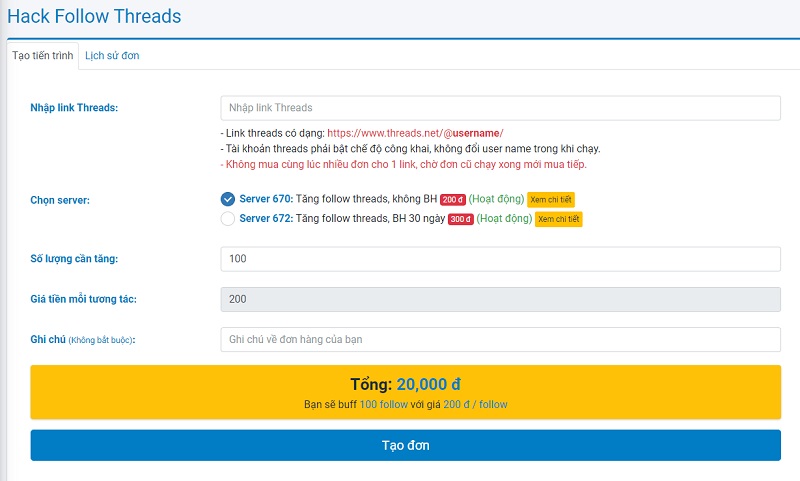Click the Tổng: 20,000 đ total text
This screenshot has height=481, width=800.
point(406,384)
